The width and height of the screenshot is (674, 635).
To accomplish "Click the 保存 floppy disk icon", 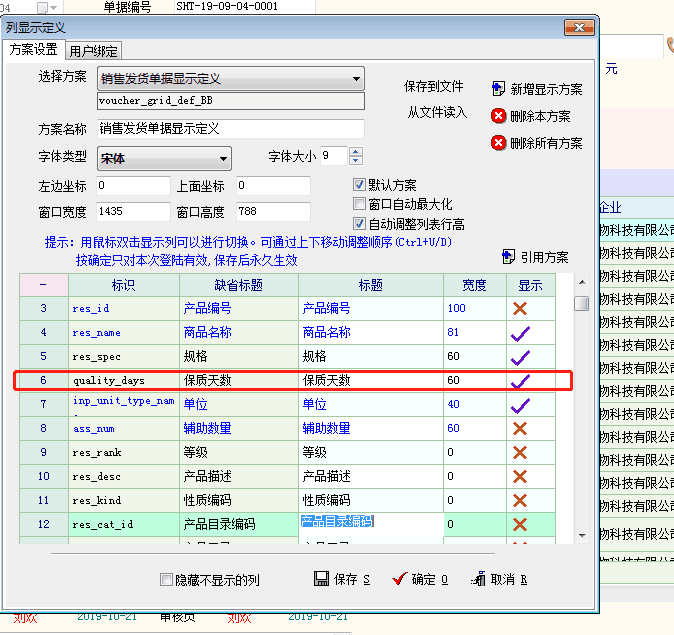I will 322,579.
